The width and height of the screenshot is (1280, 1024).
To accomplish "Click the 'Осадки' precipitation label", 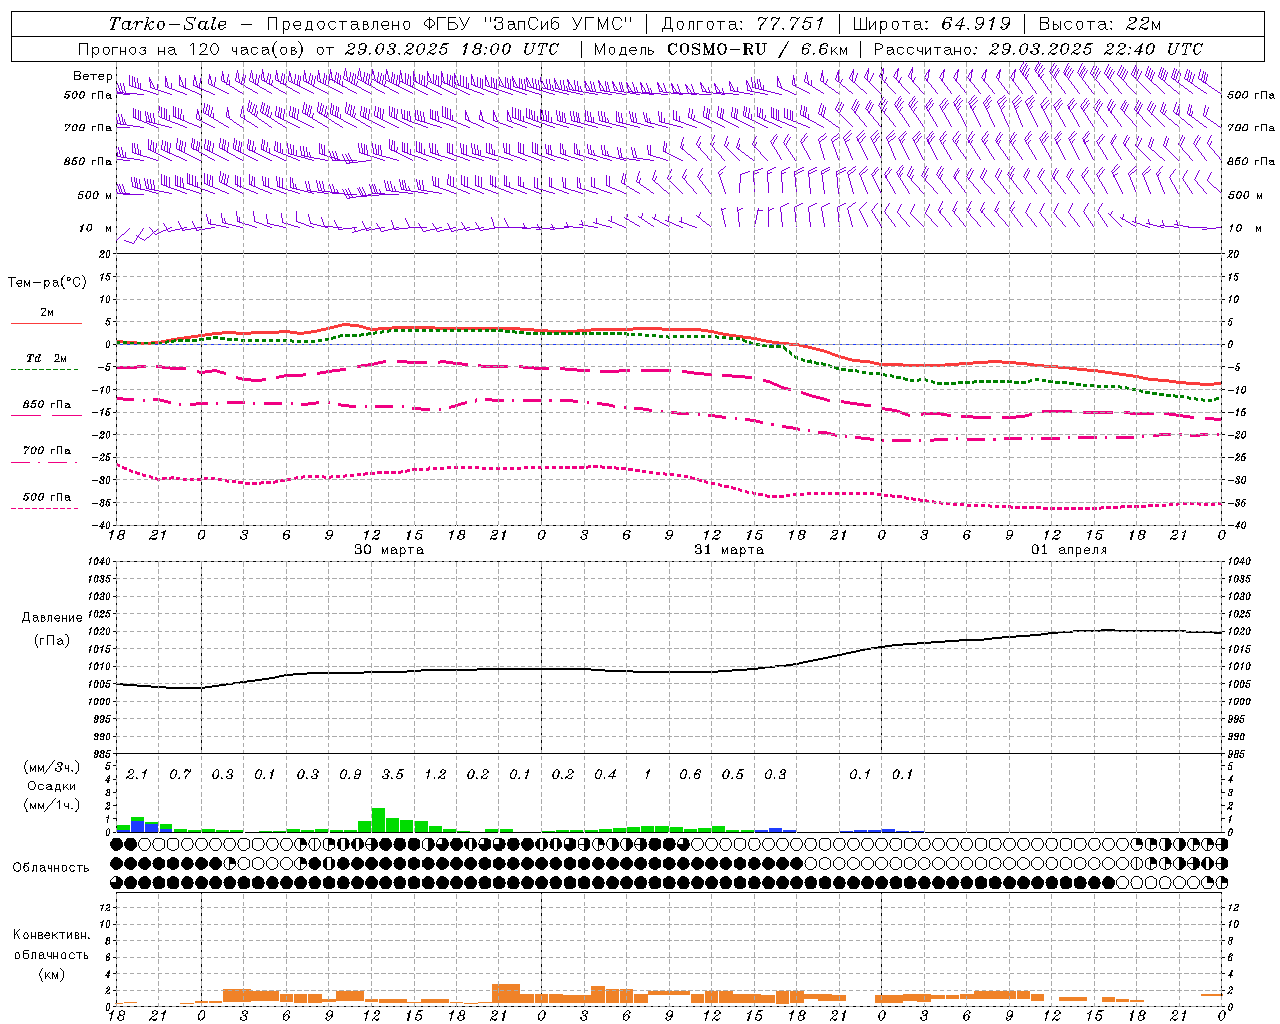I will tap(51, 787).
